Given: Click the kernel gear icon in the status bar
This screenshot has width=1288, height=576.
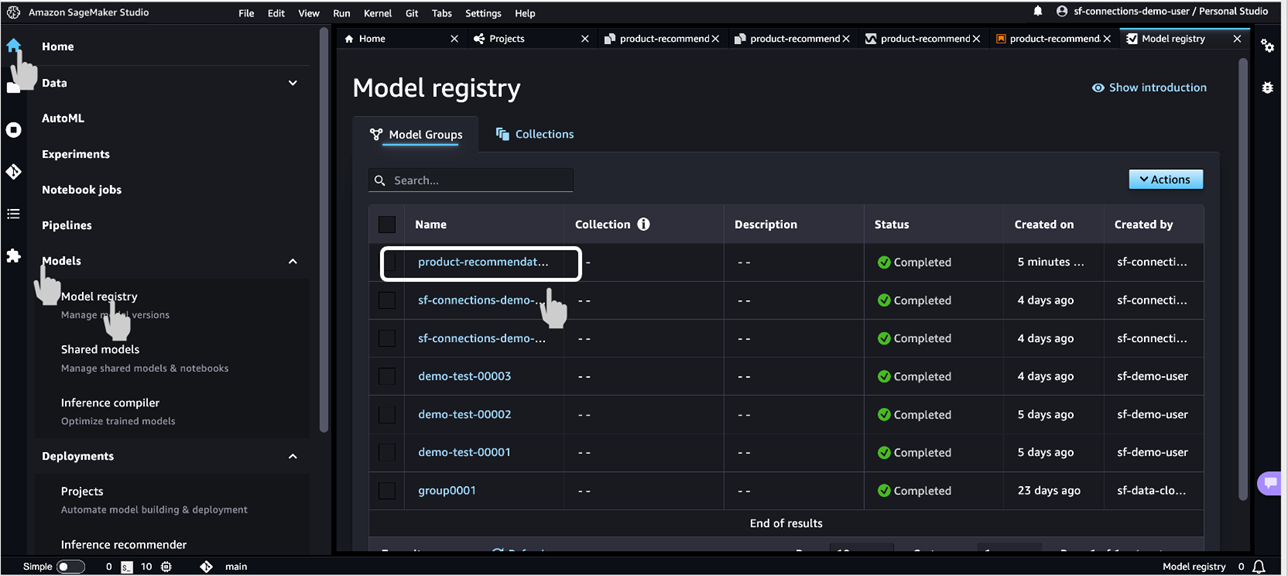Looking at the screenshot, I should [x=166, y=566].
